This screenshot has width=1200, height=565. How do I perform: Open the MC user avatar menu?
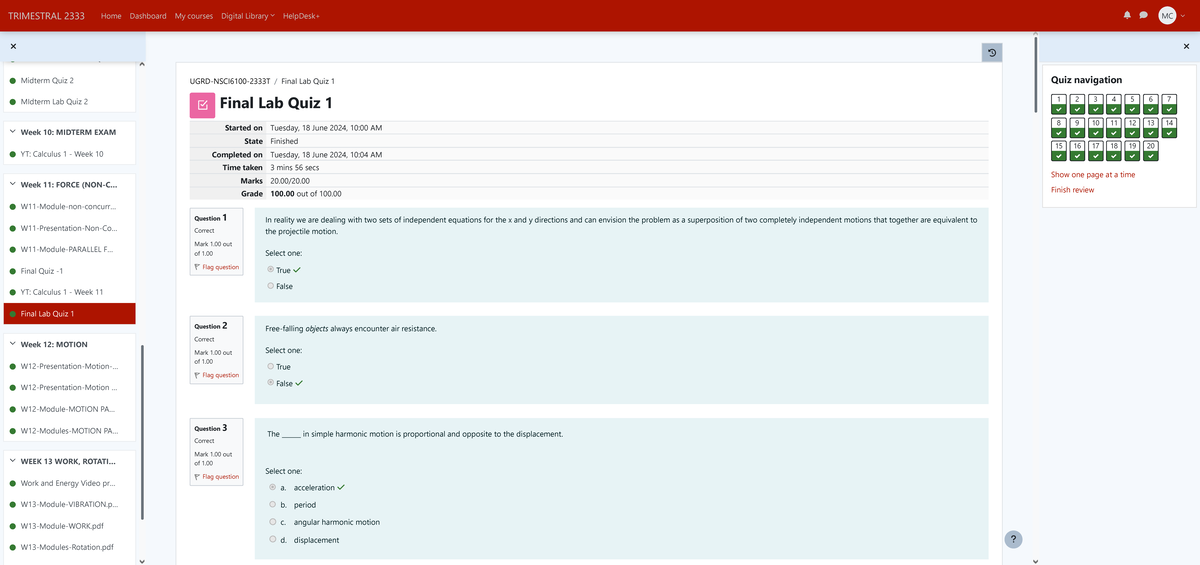(1167, 16)
